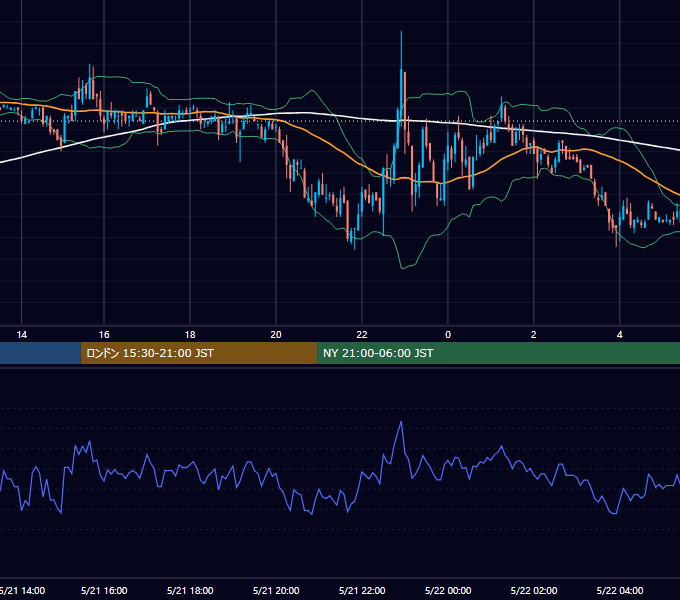Click the 20 hour label on price chart axis
Screen dimensions: 680x600
(x=276, y=335)
